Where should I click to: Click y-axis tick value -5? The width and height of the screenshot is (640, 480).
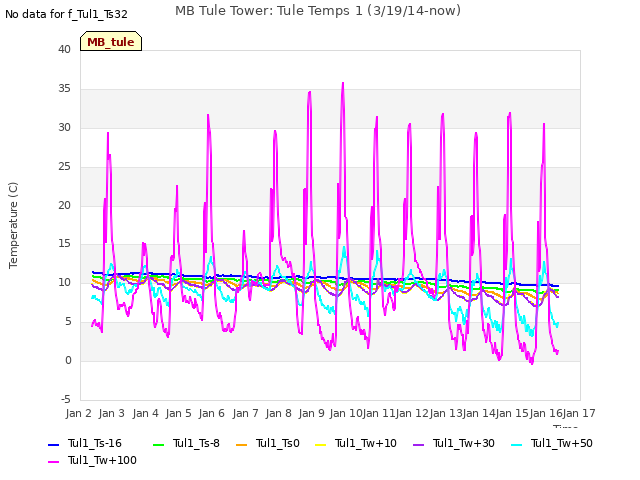(66, 399)
